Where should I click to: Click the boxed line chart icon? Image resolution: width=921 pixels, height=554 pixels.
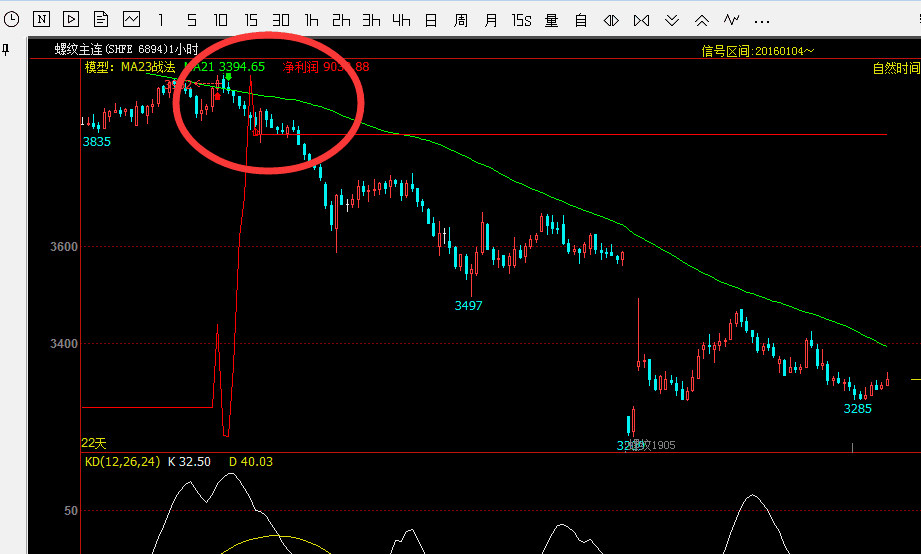(x=131, y=19)
